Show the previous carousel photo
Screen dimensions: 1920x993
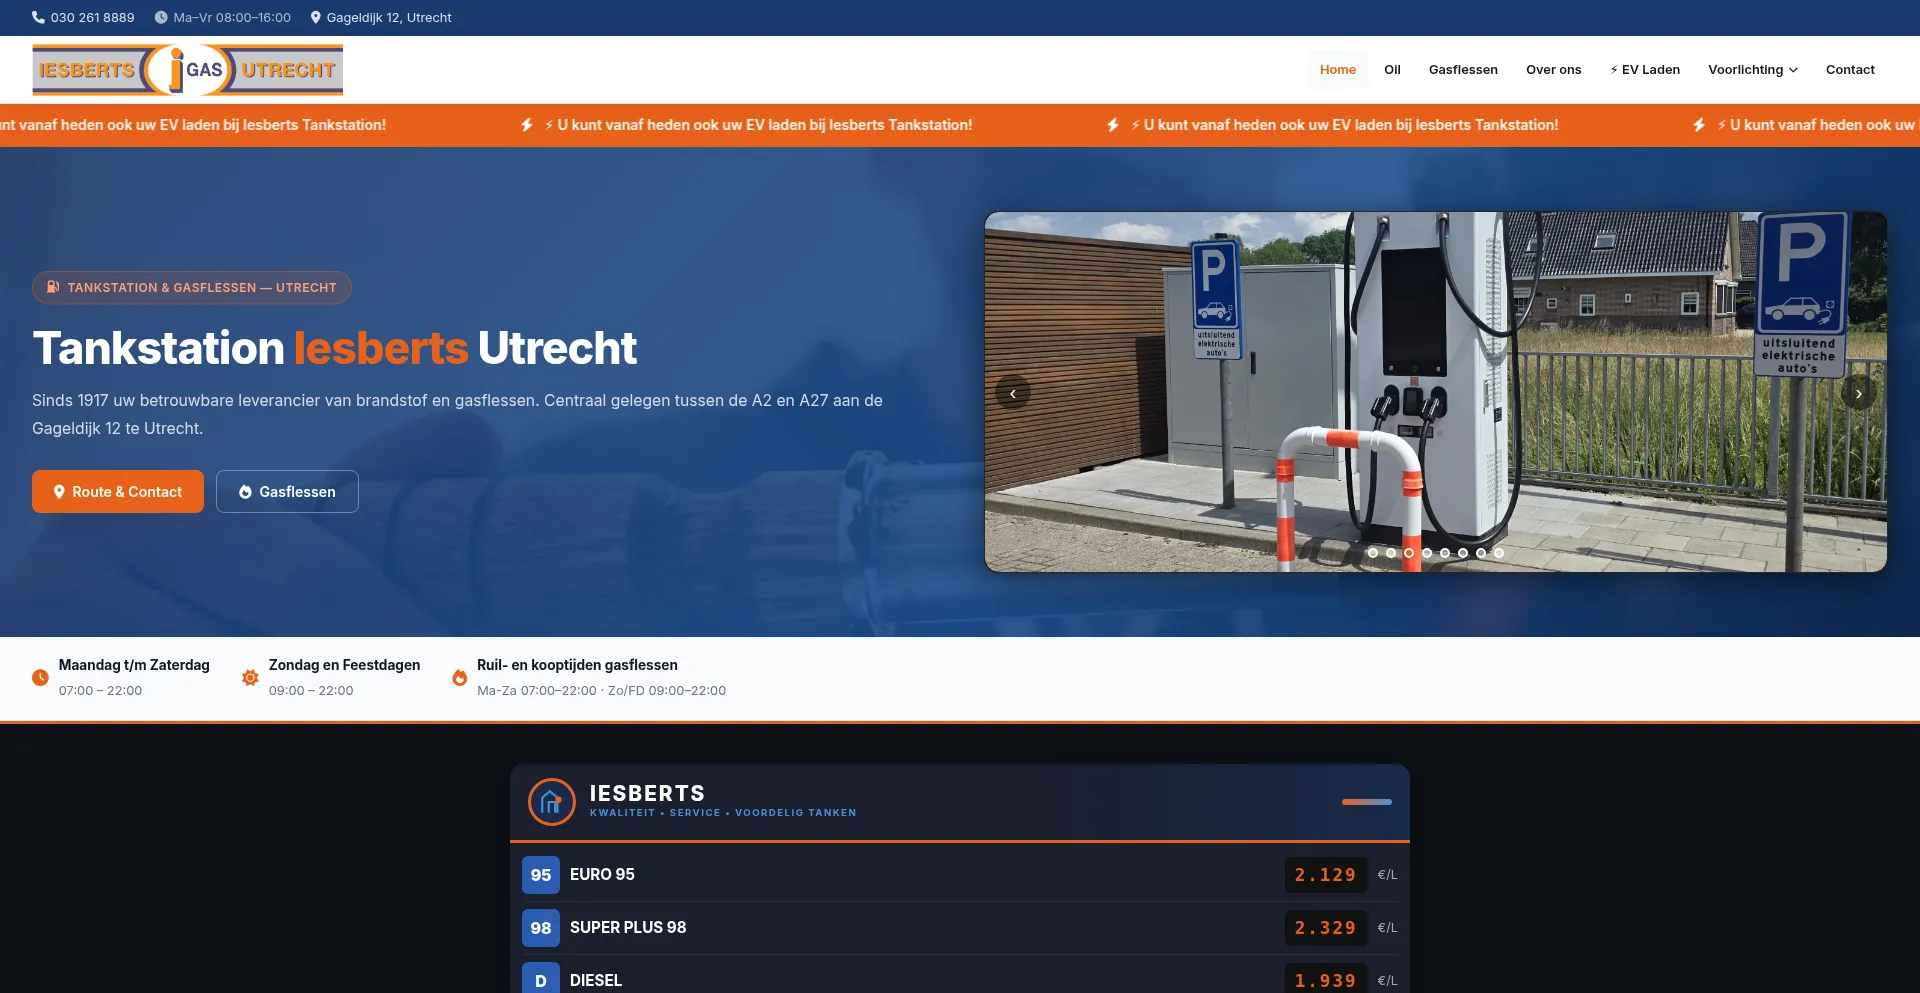tap(1013, 393)
